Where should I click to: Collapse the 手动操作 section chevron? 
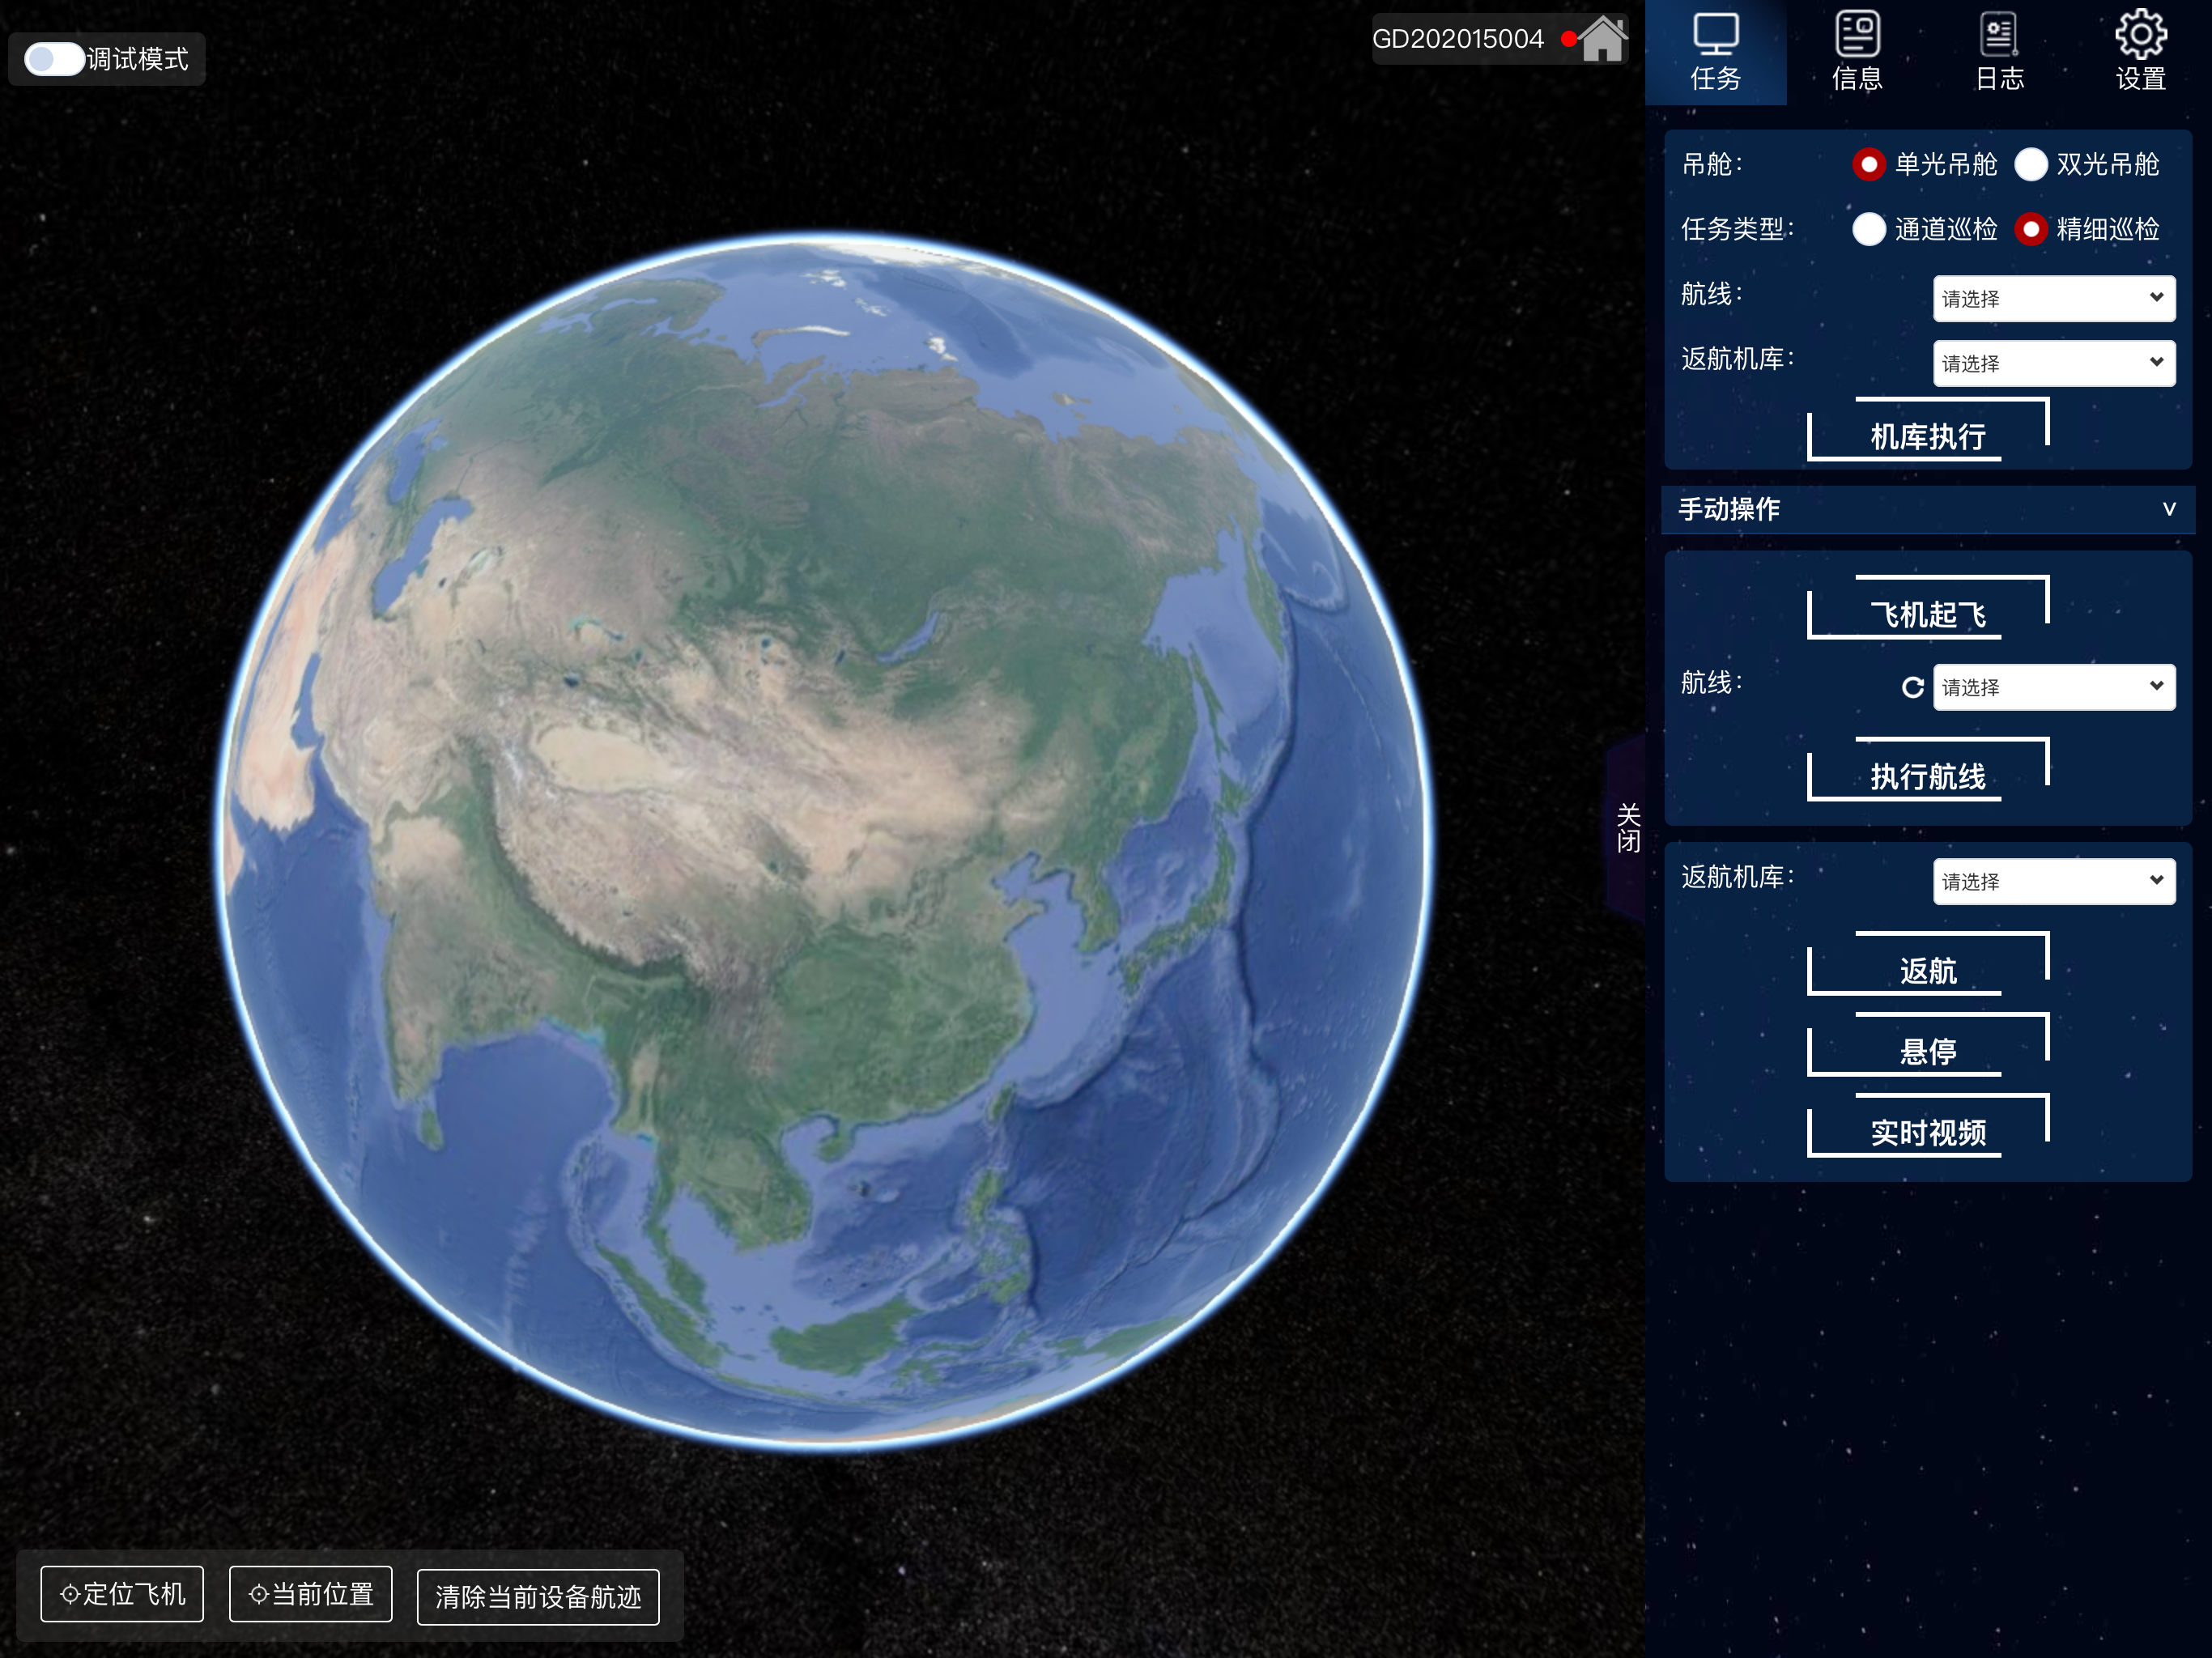coord(2169,509)
